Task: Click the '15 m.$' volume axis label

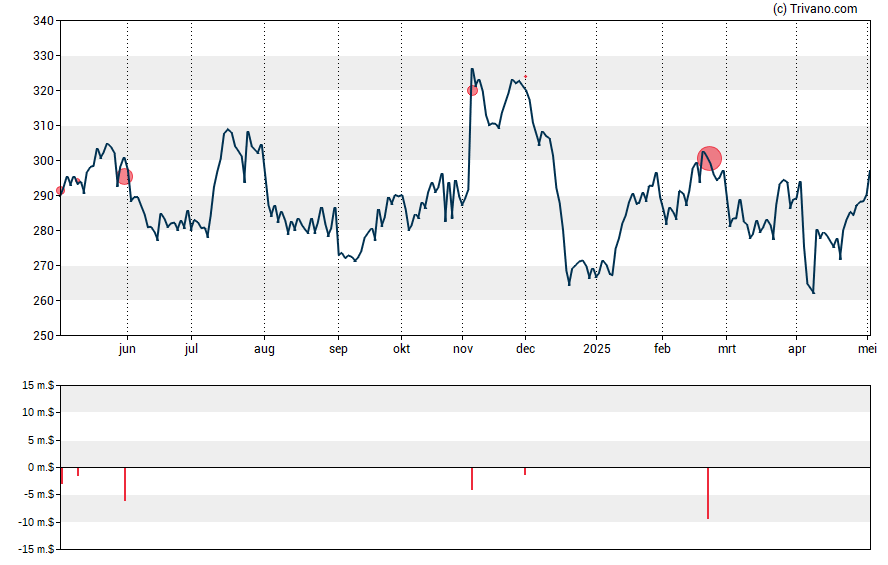Action: coord(38,386)
